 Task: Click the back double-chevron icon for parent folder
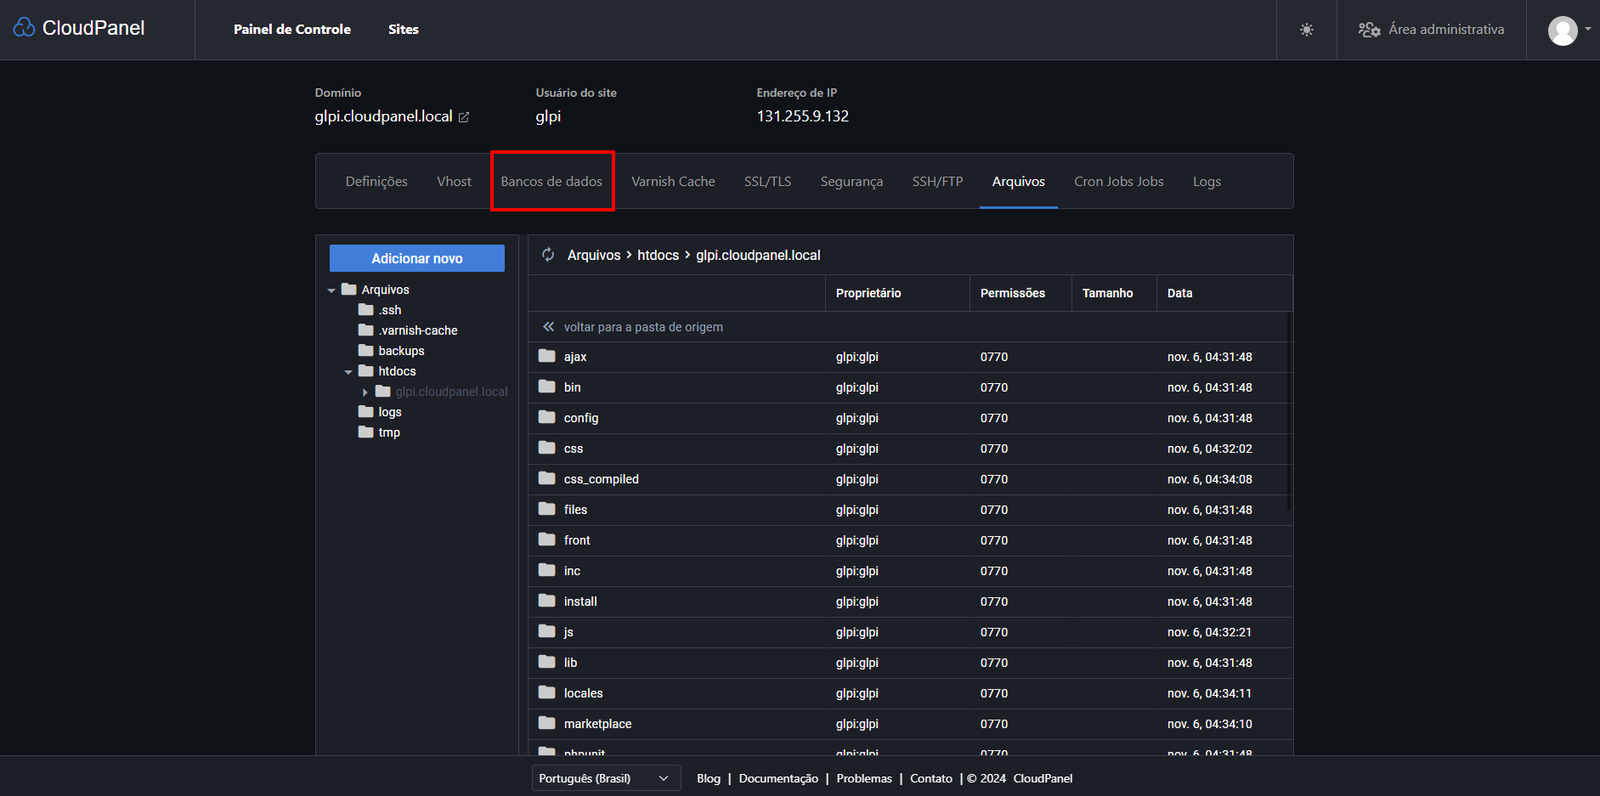[548, 327]
